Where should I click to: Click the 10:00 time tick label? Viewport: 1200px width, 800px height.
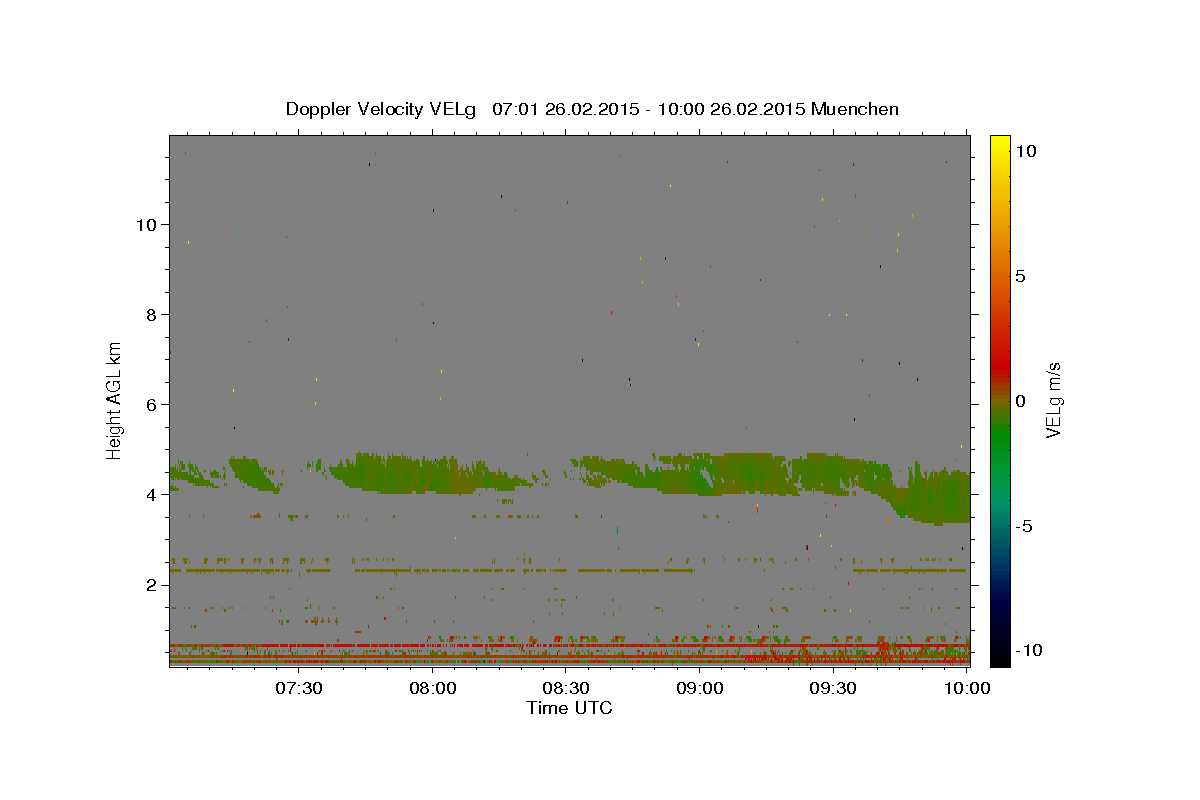click(x=967, y=688)
